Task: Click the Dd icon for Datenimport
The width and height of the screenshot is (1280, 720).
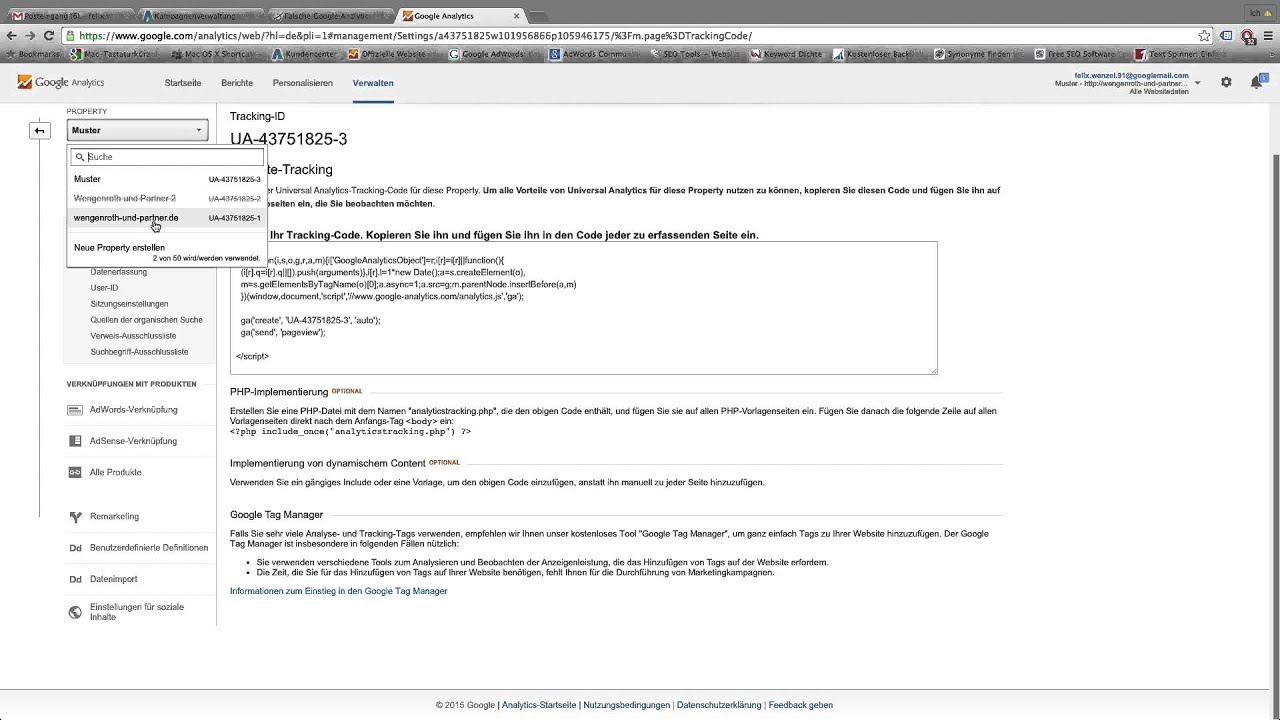Action: point(75,579)
